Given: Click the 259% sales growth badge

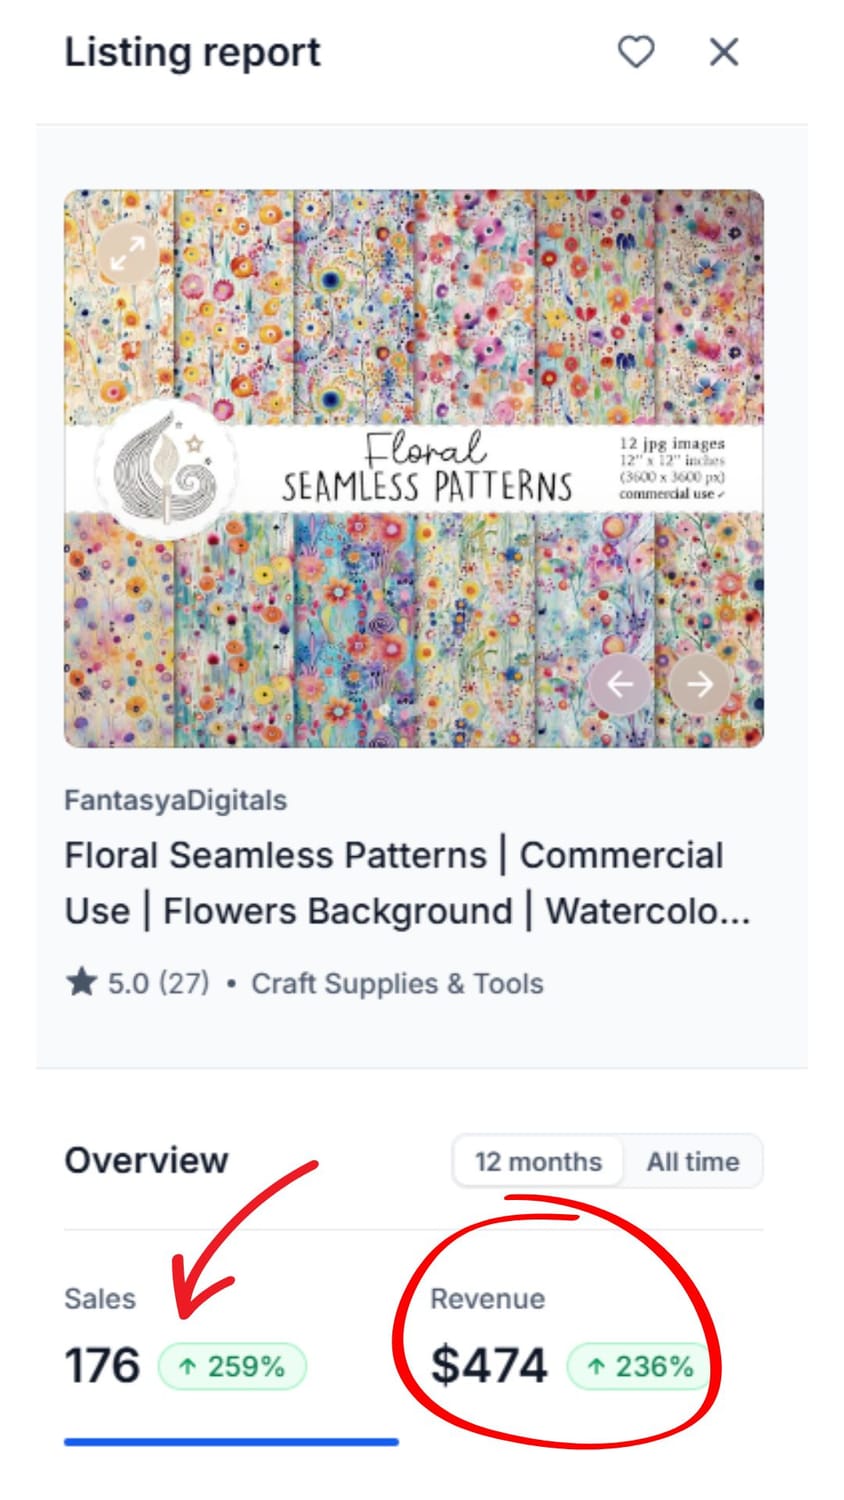Looking at the screenshot, I should click(233, 1366).
